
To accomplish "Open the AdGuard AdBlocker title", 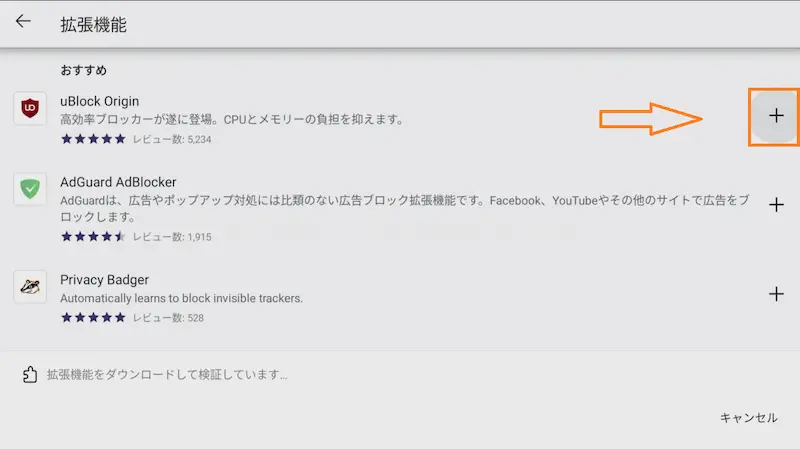I will (x=118, y=182).
